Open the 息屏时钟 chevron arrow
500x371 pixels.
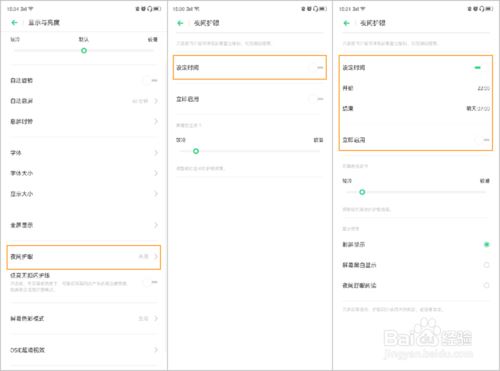(156, 121)
